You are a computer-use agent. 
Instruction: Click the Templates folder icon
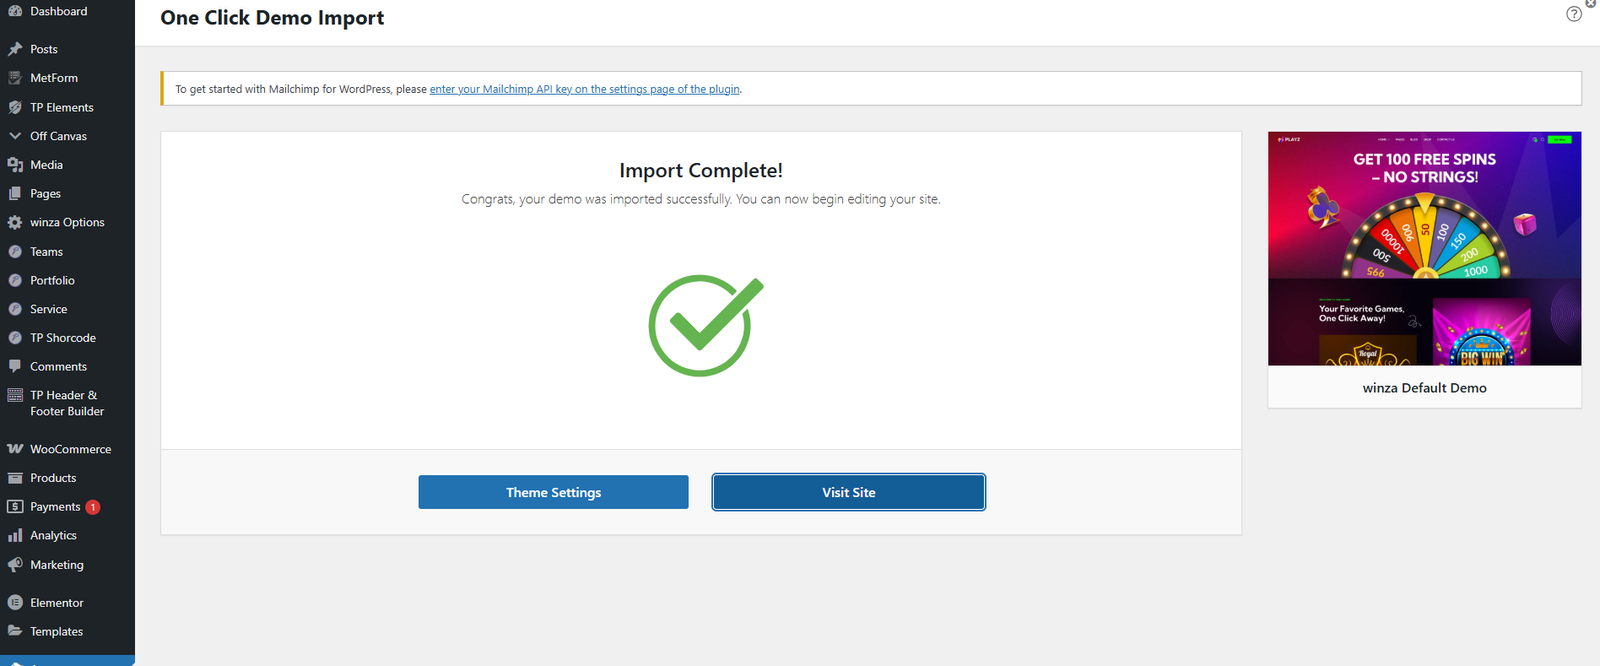point(15,631)
